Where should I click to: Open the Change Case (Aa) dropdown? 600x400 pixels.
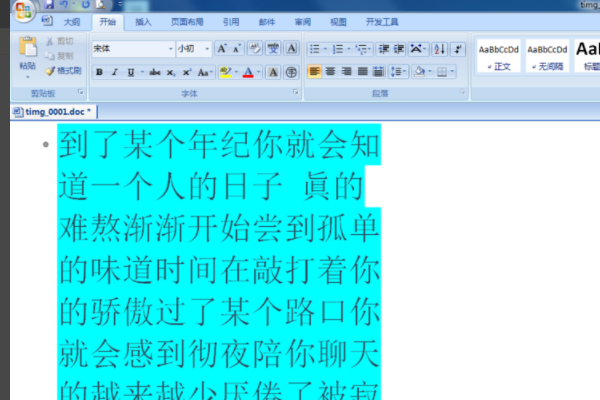205,72
